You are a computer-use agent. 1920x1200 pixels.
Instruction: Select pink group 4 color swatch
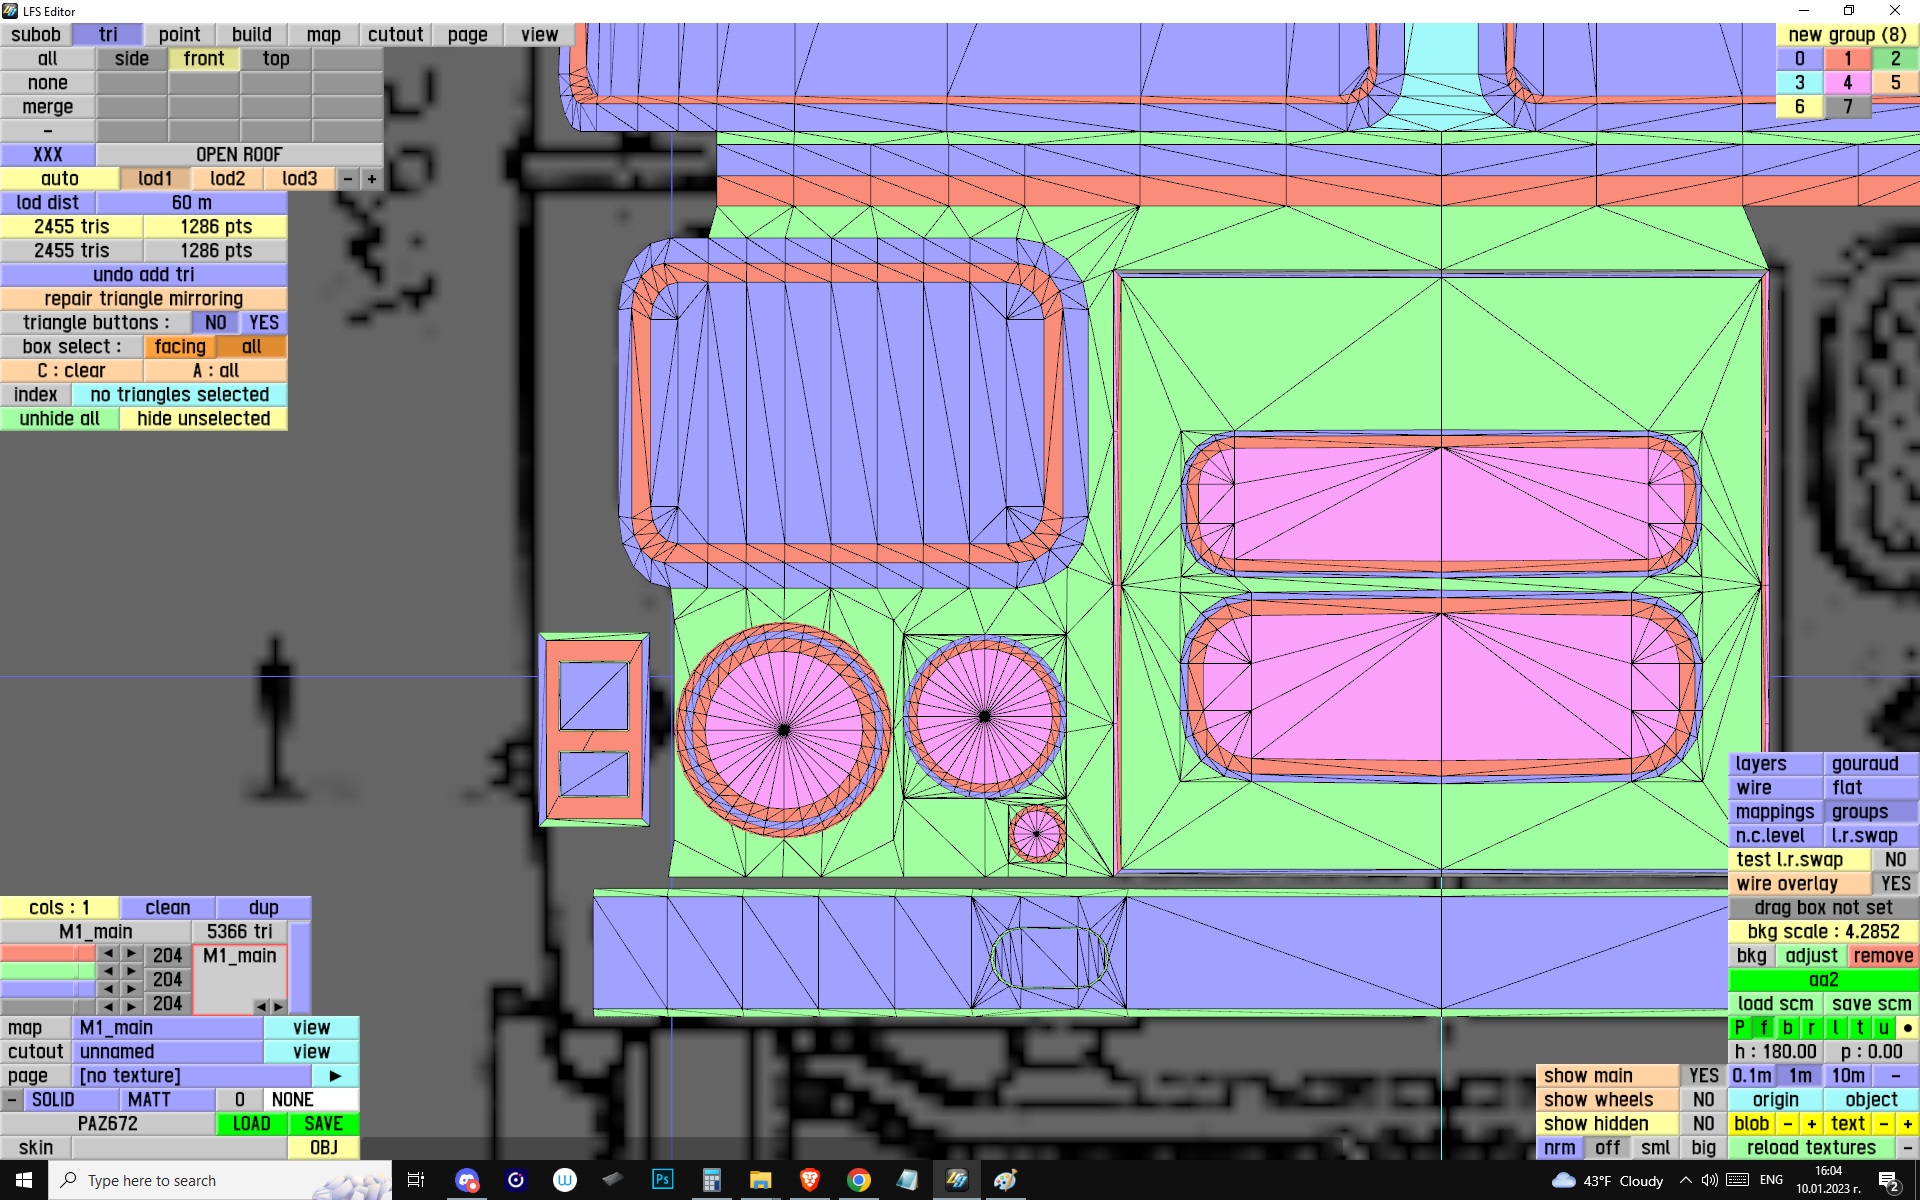pyautogui.click(x=1847, y=83)
